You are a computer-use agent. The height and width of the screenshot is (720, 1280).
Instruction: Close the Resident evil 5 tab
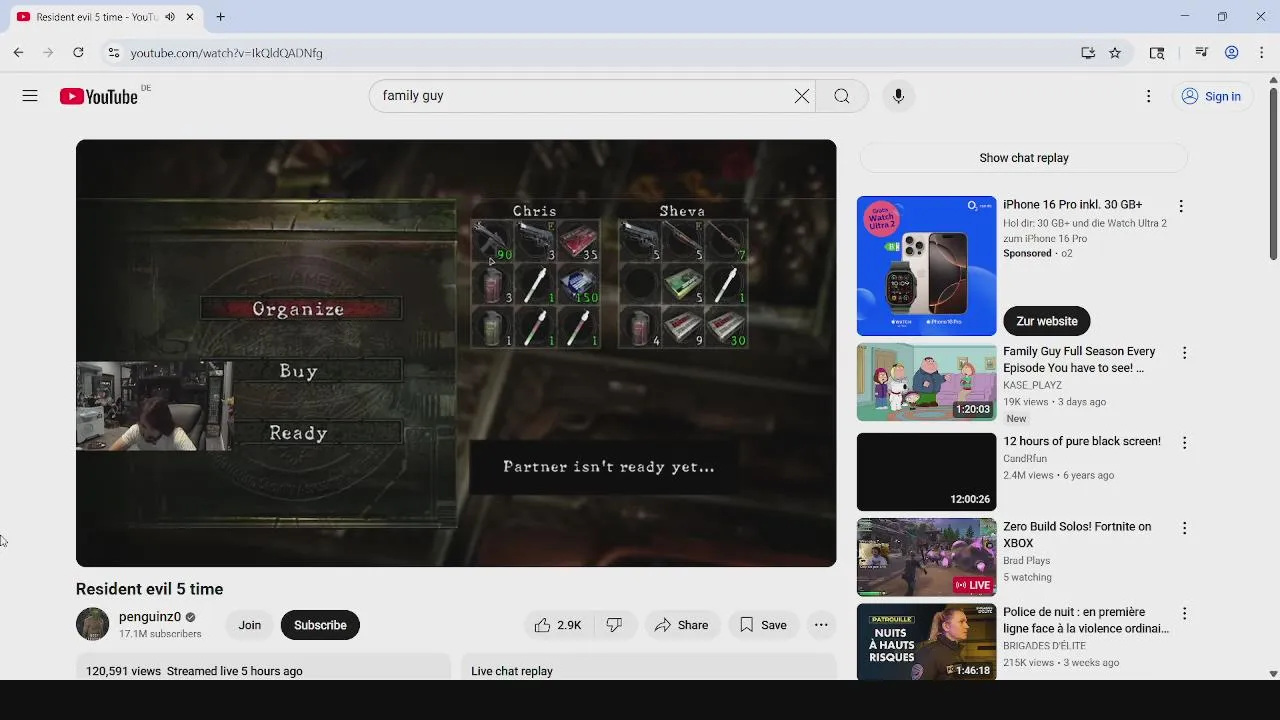click(190, 17)
